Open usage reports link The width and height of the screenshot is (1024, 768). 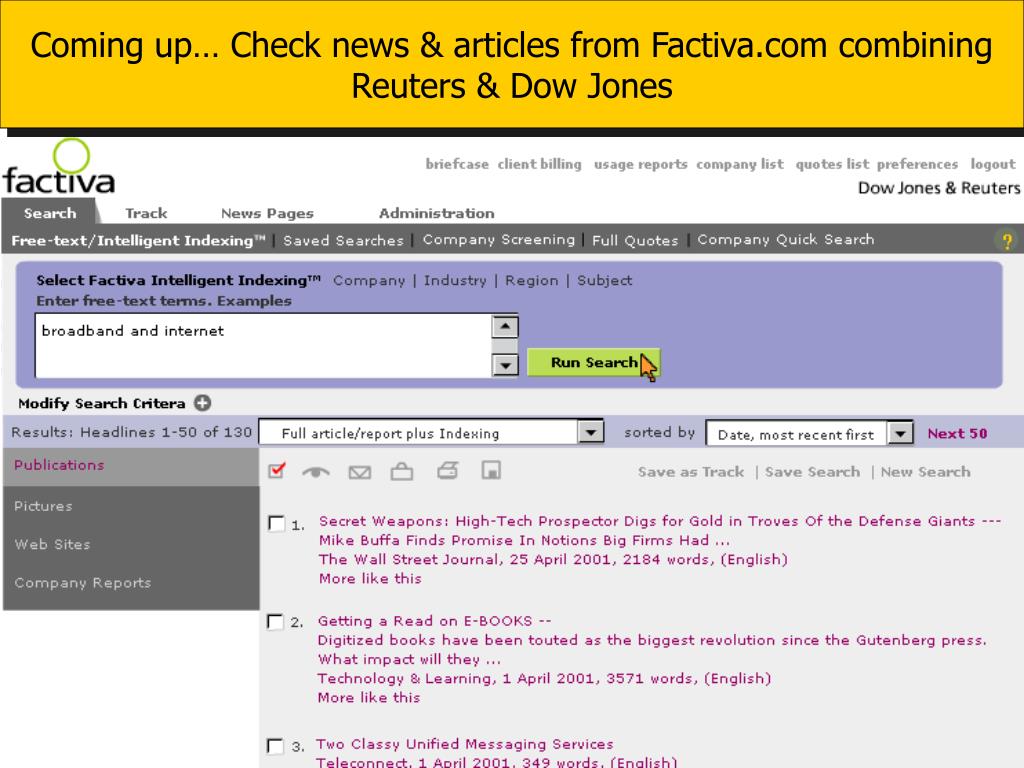pyautogui.click(x=641, y=165)
